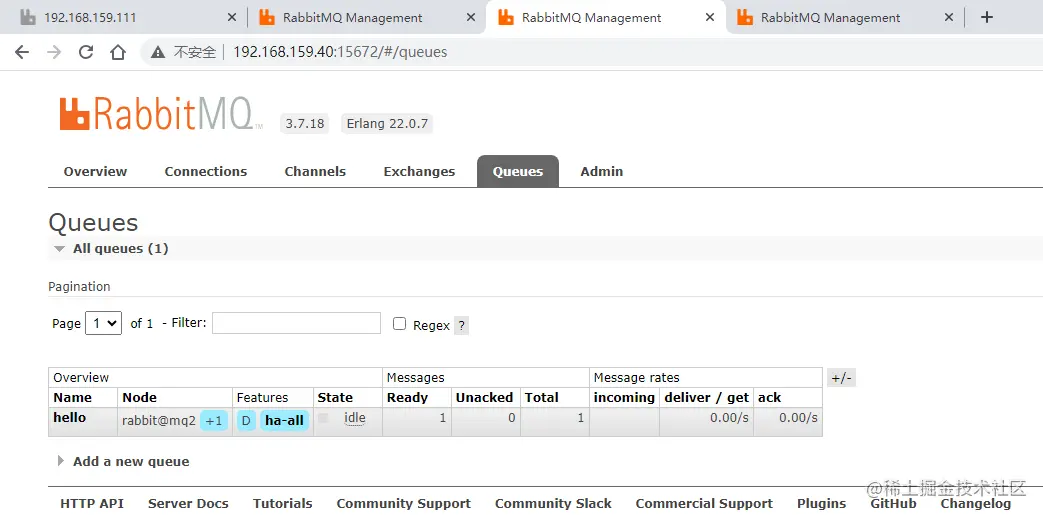This screenshot has height=515, width=1043.
Task: Open the Community Support link
Action: click(404, 504)
